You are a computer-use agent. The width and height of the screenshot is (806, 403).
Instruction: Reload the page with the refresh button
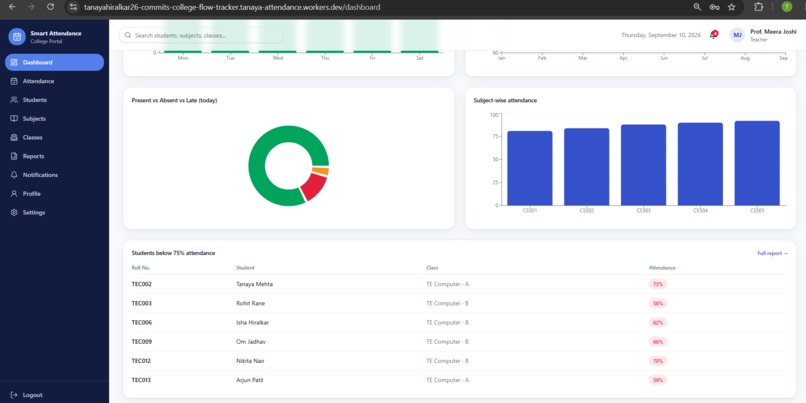[x=50, y=7]
